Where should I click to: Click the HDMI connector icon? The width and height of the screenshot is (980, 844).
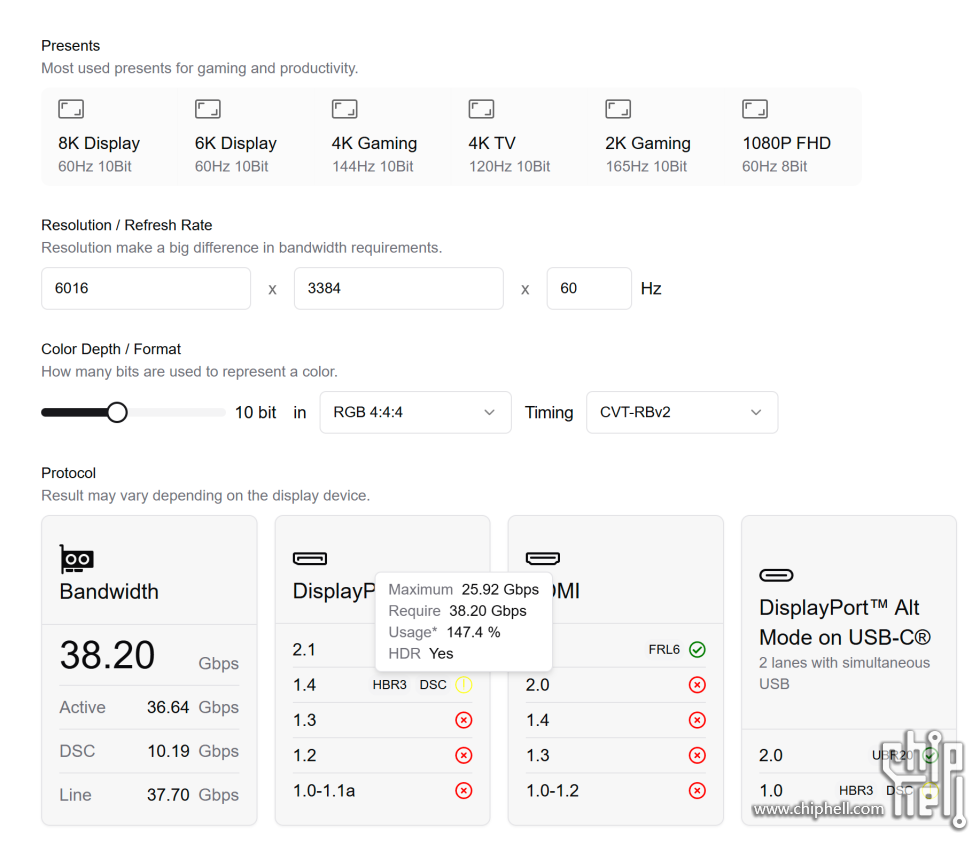(x=542, y=558)
